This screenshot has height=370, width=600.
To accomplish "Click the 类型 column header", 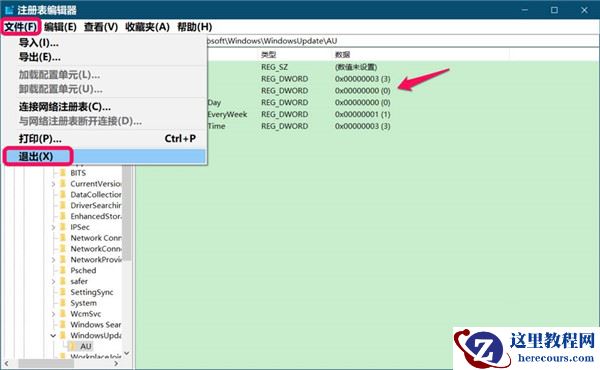I will coord(269,55).
